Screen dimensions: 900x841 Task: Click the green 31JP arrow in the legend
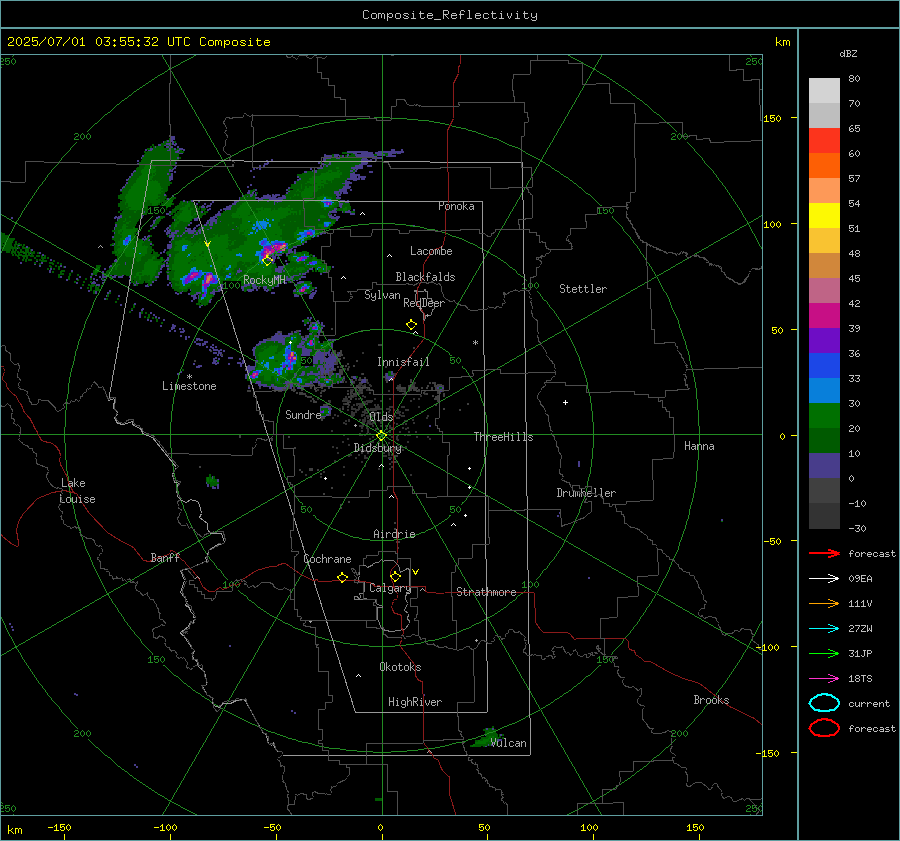click(x=824, y=653)
